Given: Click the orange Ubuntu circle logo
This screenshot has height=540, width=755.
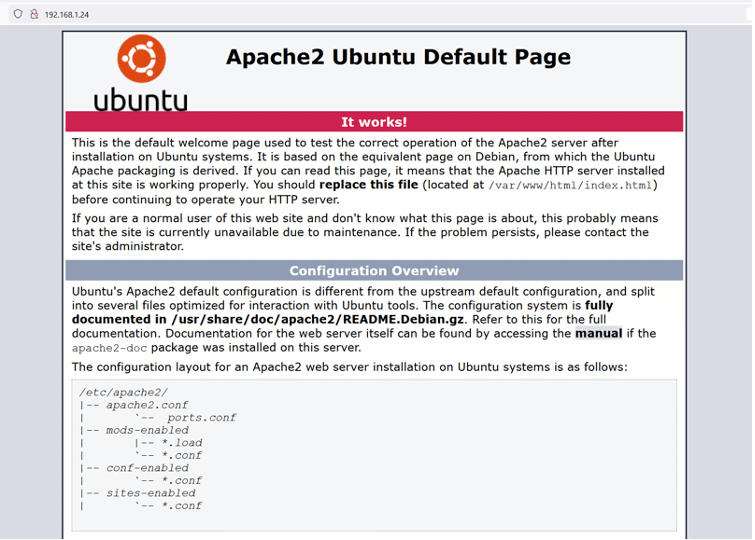Looking at the screenshot, I should (141, 59).
